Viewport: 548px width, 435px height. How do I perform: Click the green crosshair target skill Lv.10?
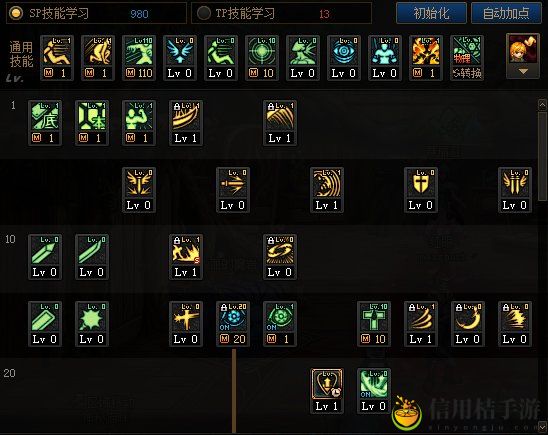point(262,58)
